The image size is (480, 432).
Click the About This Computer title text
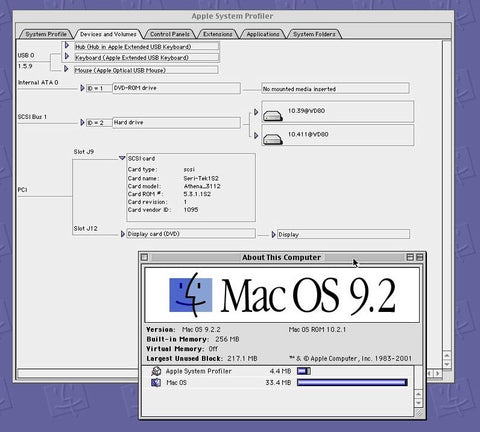pos(281,257)
